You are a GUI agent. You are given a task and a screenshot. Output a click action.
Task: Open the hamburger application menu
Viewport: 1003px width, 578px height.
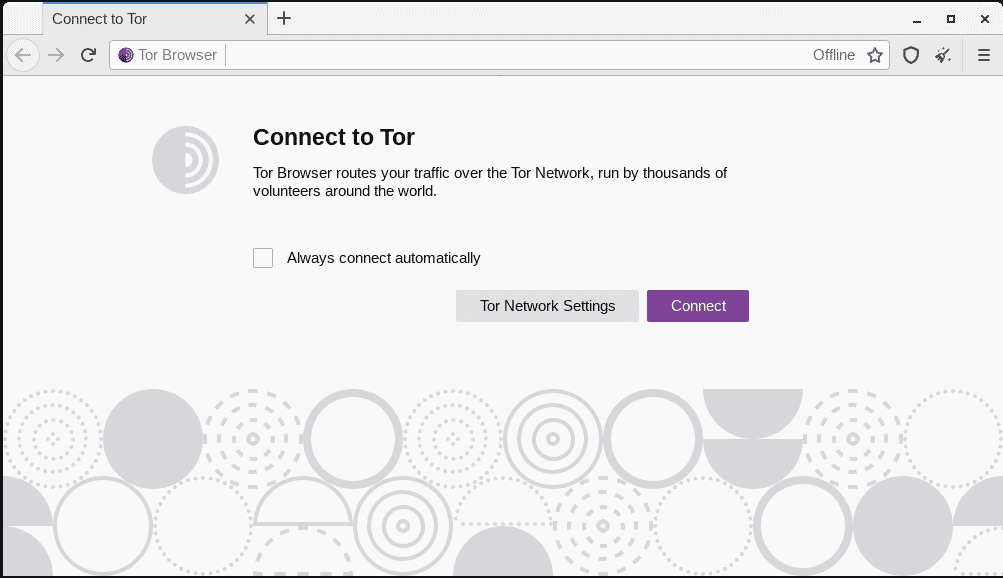click(984, 55)
